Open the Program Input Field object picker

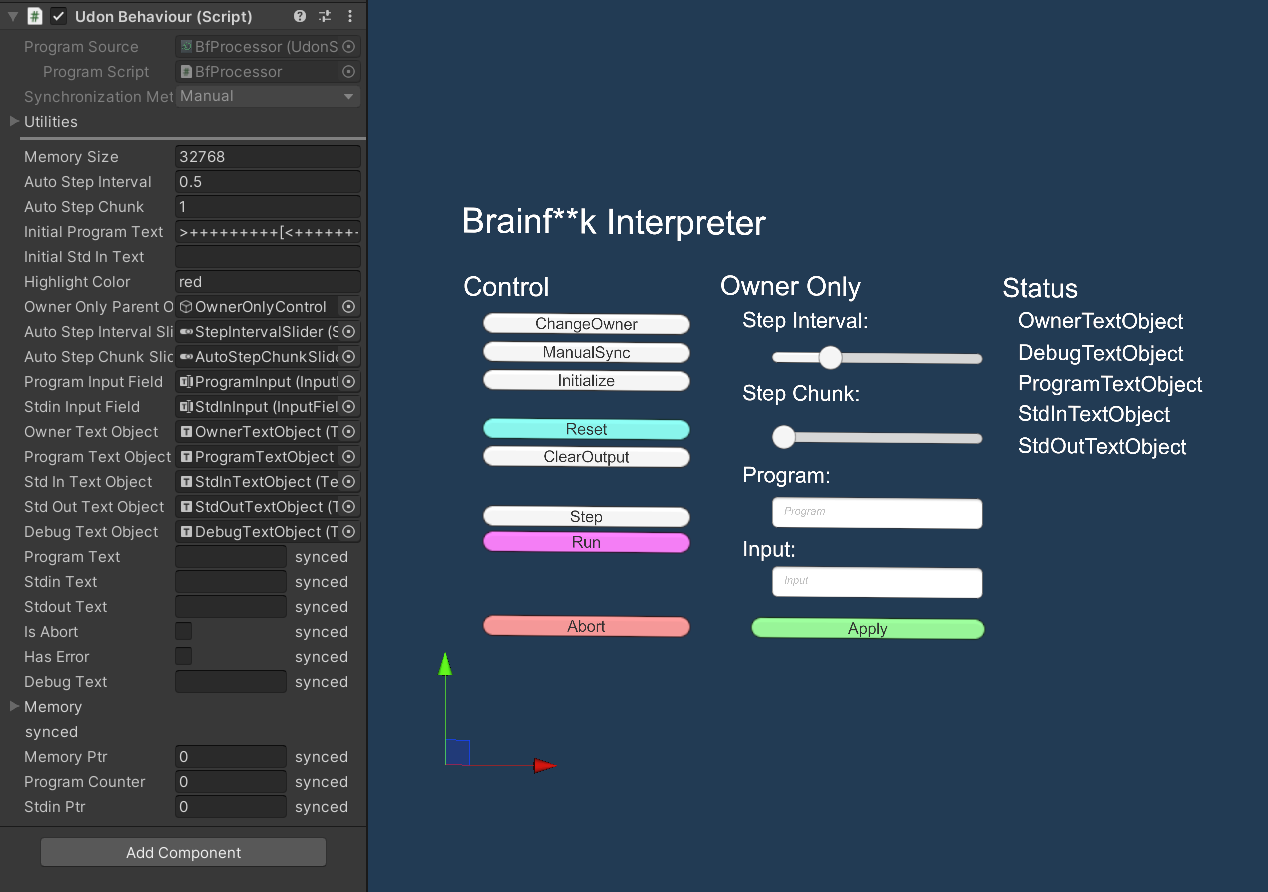pos(349,381)
